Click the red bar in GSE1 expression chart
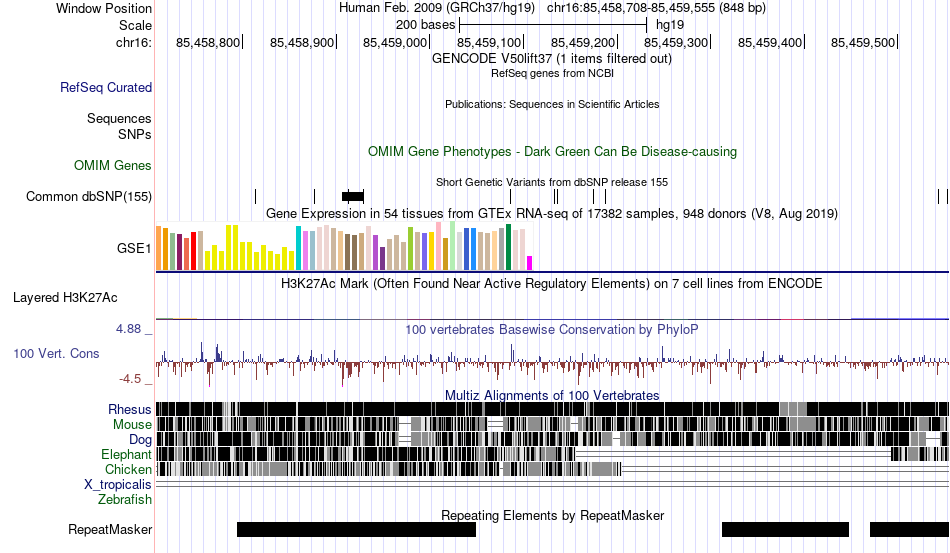 193,251
